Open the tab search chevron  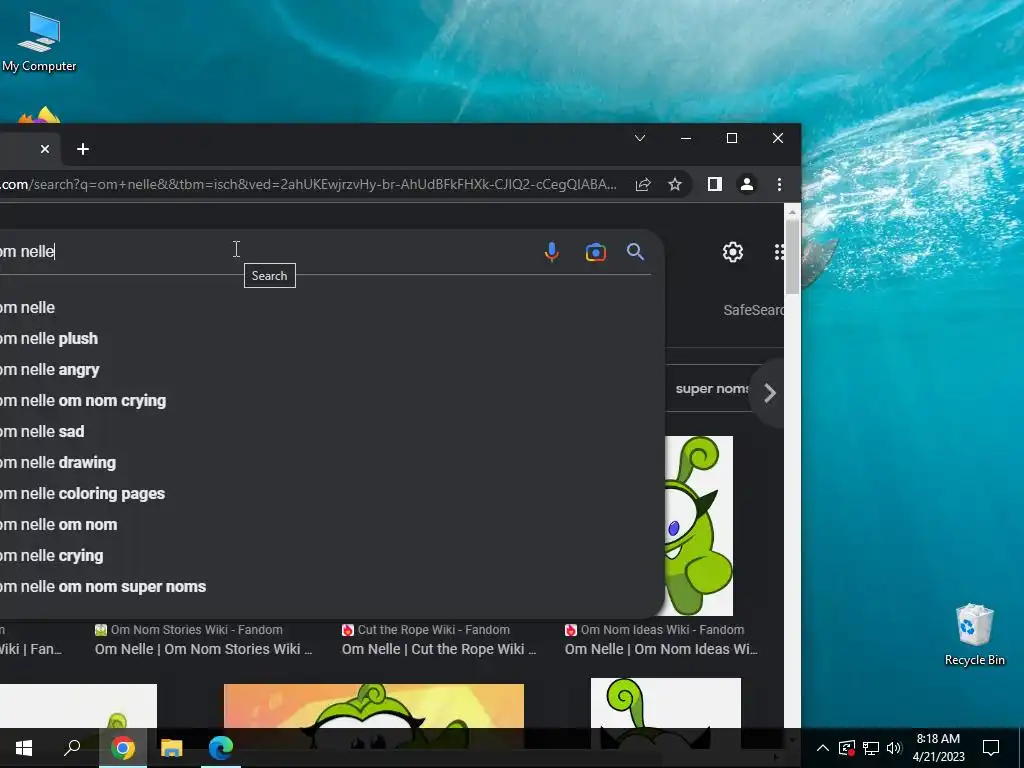[x=640, y=138]
